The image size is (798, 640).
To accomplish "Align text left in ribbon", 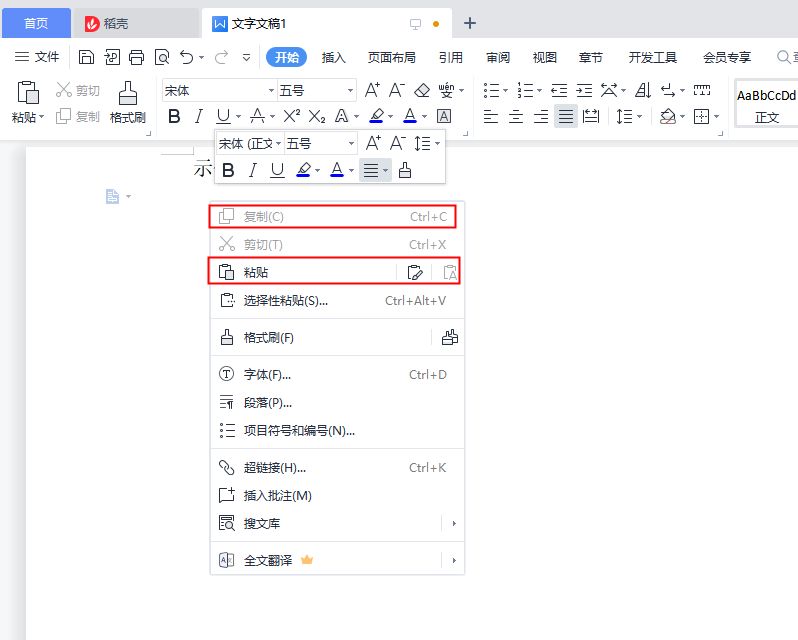I will 491,117.
